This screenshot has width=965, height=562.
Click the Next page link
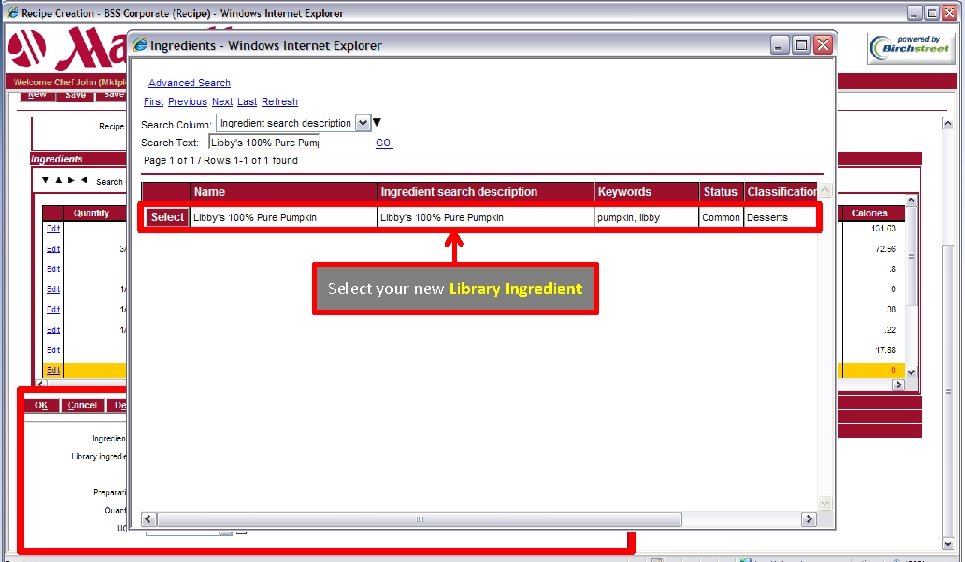(222, 102)
